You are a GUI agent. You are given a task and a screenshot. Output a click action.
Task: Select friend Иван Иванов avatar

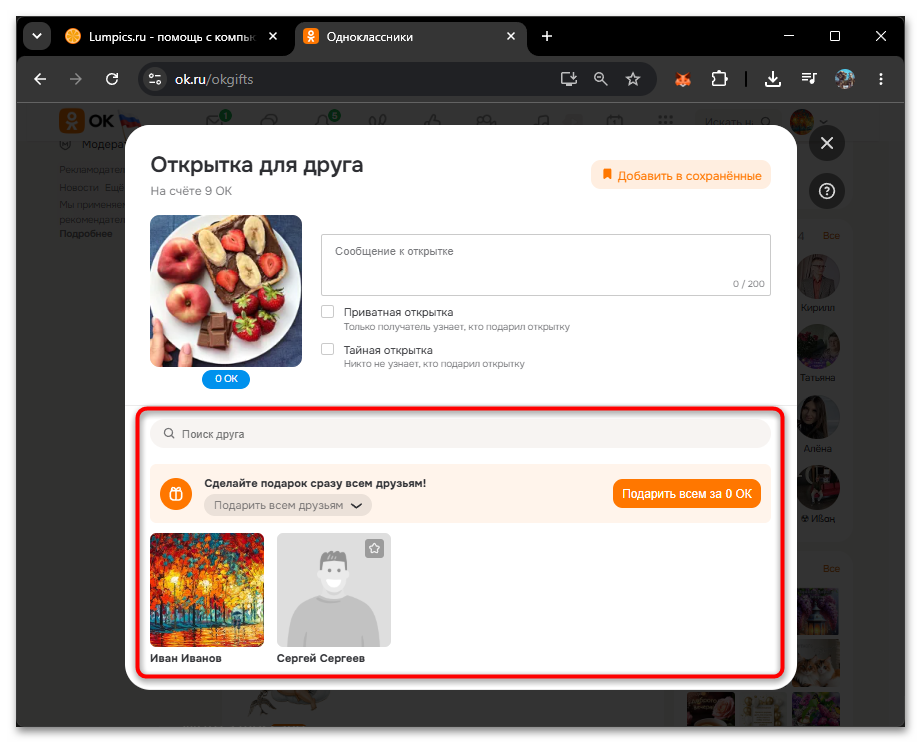(207, 590)
